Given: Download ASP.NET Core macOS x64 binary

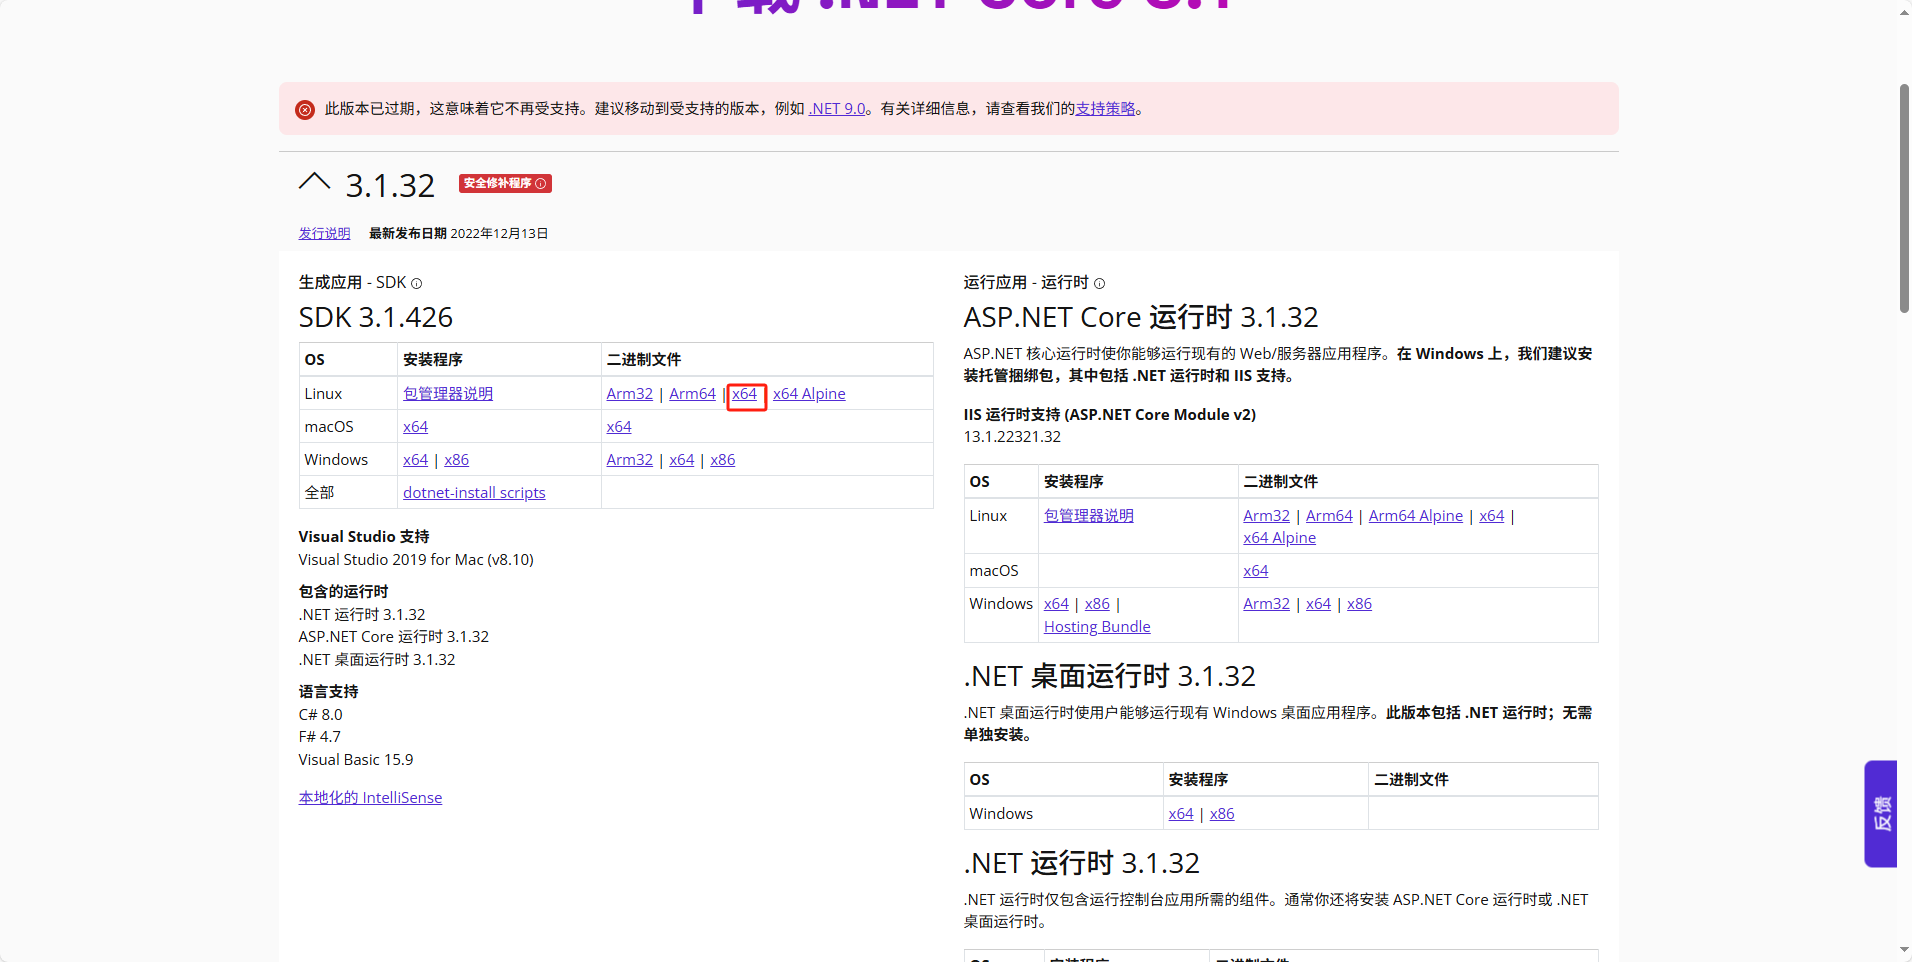Looking at the screenshot, I should click(x=1256, y=571).
